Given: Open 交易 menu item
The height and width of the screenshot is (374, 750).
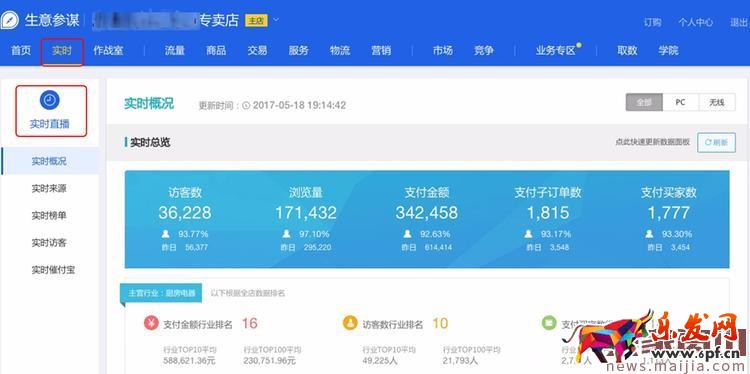Looking at the screenshot, I should (x=257, y=50).
